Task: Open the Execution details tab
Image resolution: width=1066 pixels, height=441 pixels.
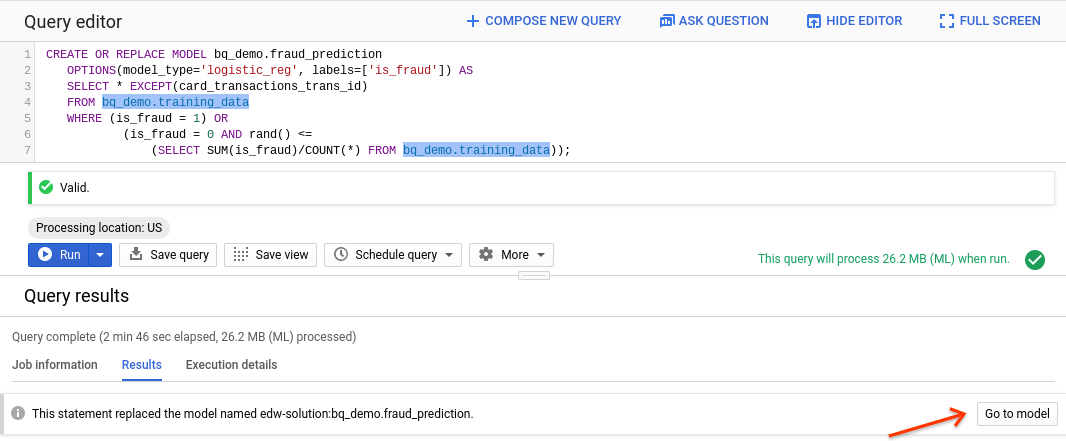Action: [231, 365]
